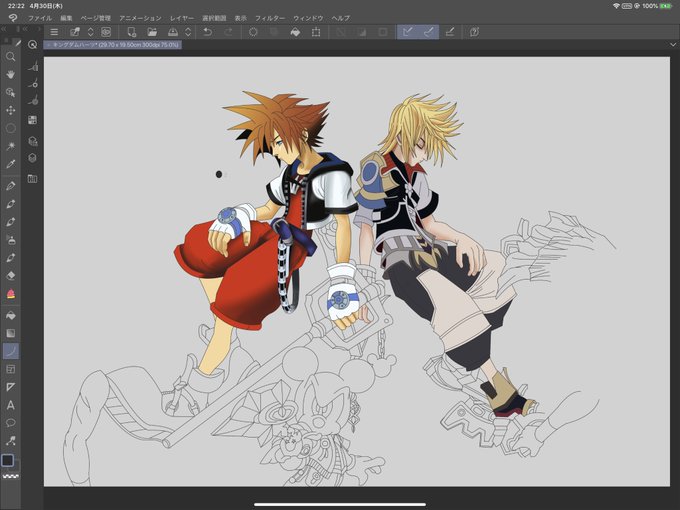Select the Decoration tool
Viewport: 680px width, 510px height.
tap(10, 257)
